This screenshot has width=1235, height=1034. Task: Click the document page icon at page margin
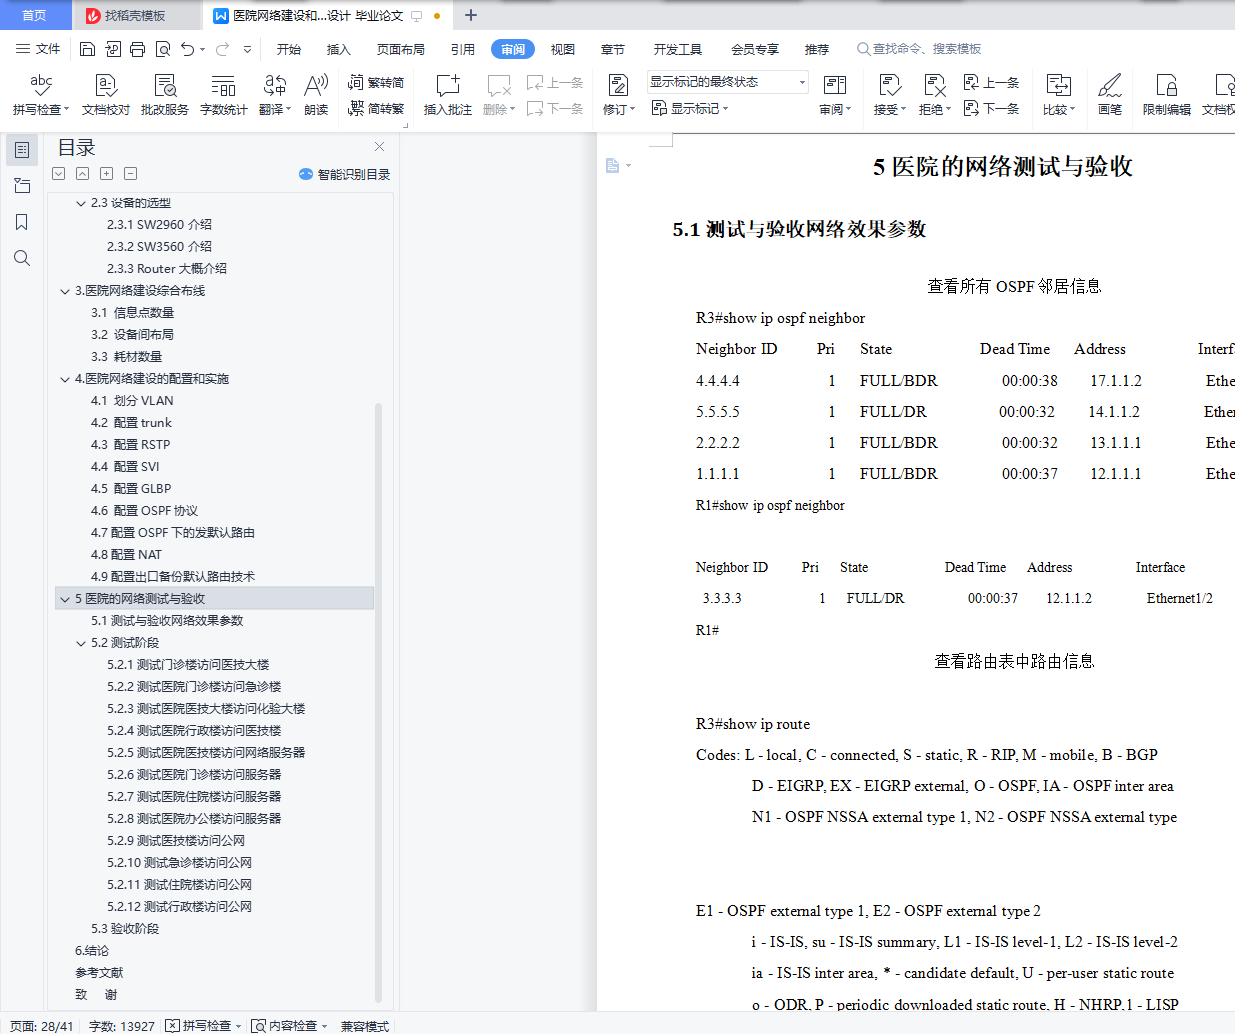click(x=612, y=165)
